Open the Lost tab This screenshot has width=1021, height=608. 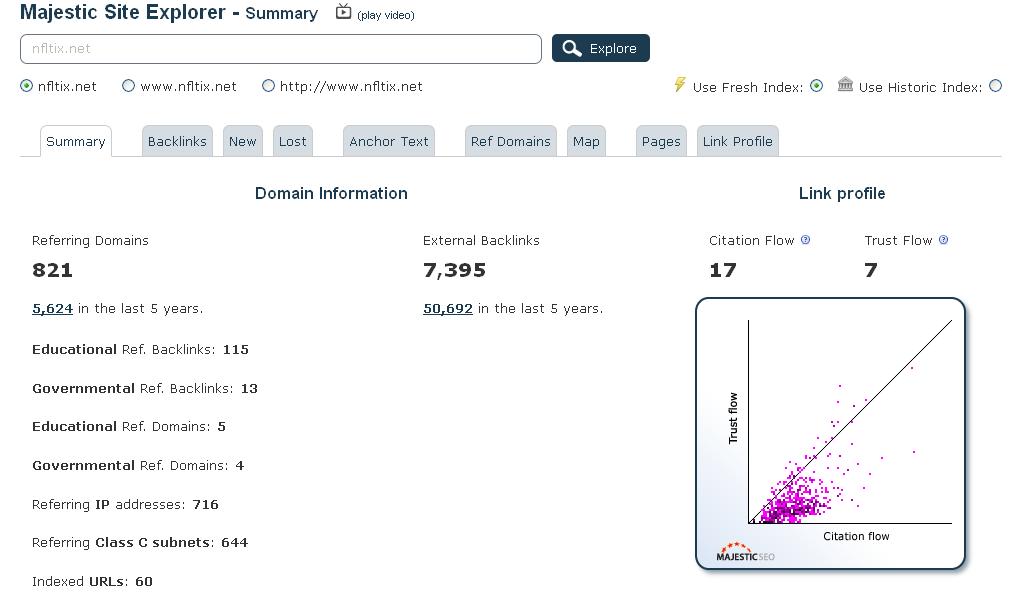pyautogui.click(x=292, y=141)
